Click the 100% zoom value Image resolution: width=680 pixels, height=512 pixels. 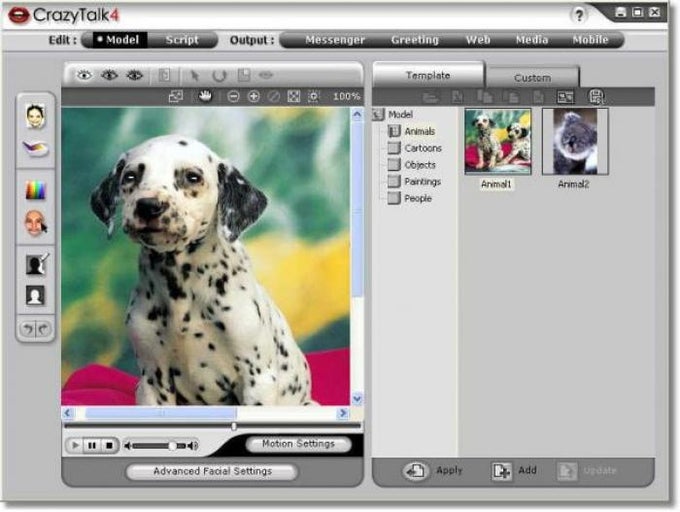pyautogui.click(x=347, y=96)
